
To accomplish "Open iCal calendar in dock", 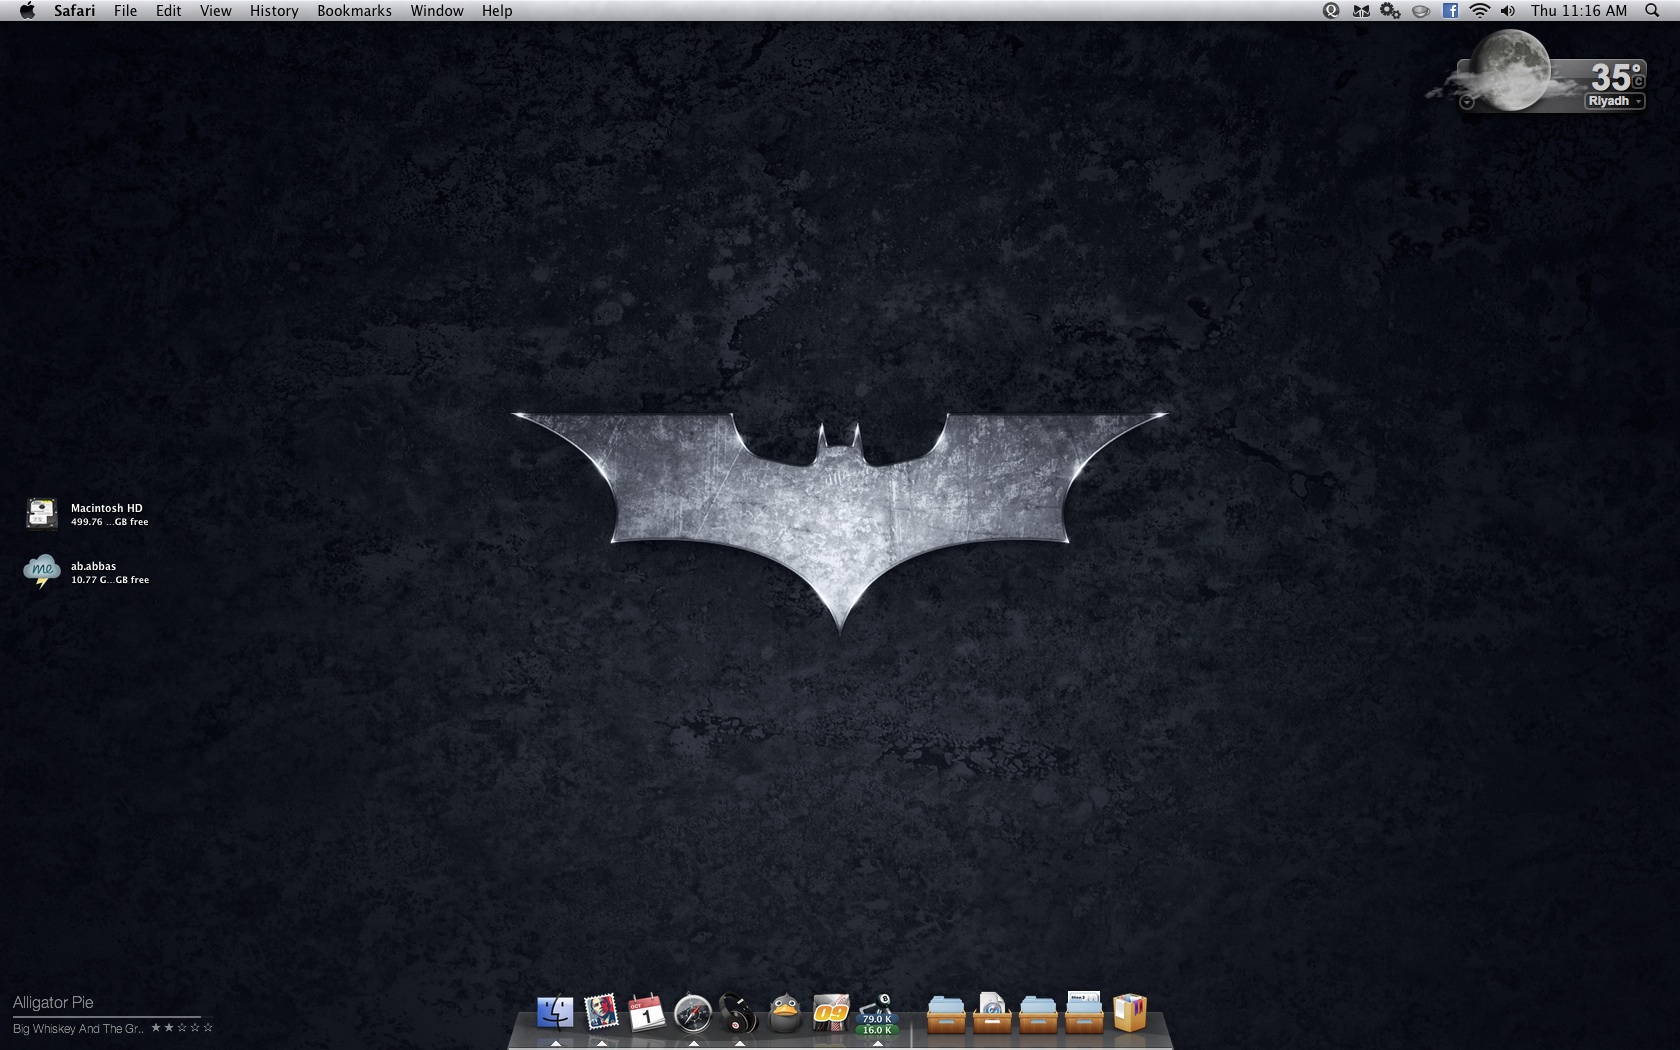I will click(x=647, y=1013).
